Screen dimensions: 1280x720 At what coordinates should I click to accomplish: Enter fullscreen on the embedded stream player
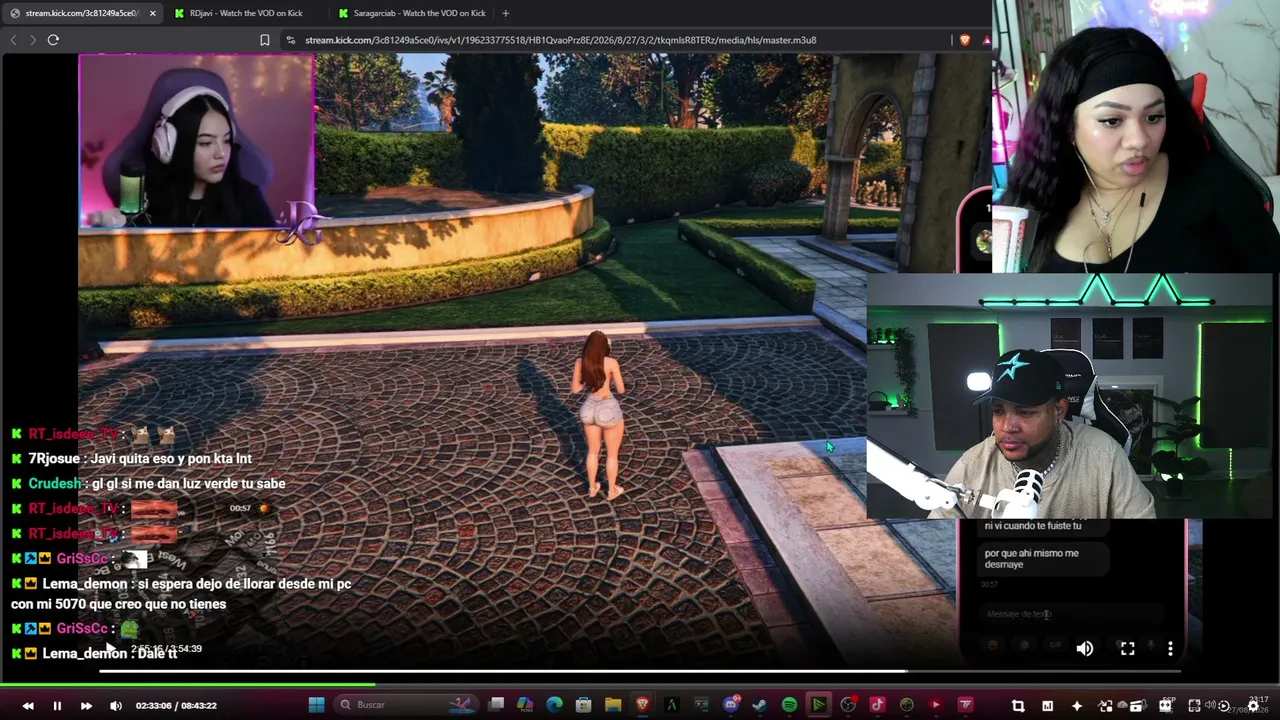(1127, 649)
